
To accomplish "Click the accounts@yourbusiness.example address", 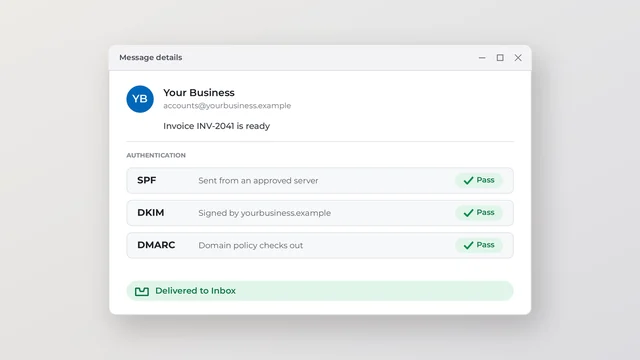I will click(x=227, y=106).
